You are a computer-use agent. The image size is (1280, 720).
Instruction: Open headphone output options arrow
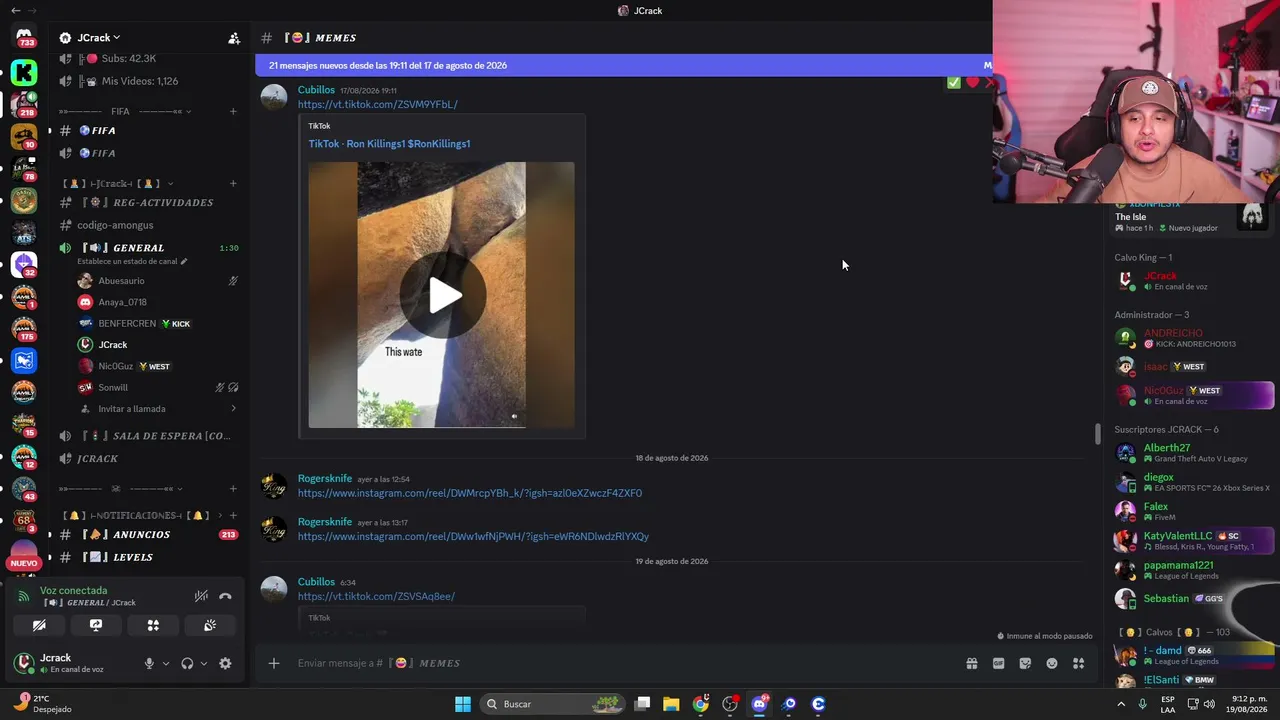[x=204, y=663]
